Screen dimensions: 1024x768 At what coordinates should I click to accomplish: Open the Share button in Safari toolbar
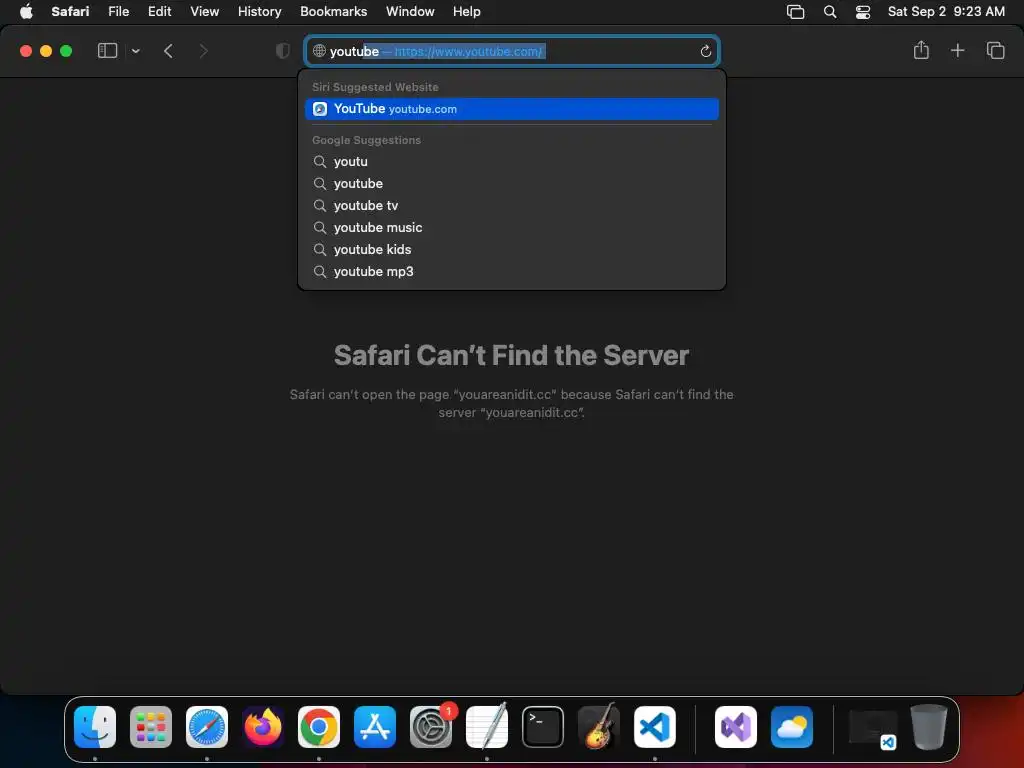(x=921, y=50)
